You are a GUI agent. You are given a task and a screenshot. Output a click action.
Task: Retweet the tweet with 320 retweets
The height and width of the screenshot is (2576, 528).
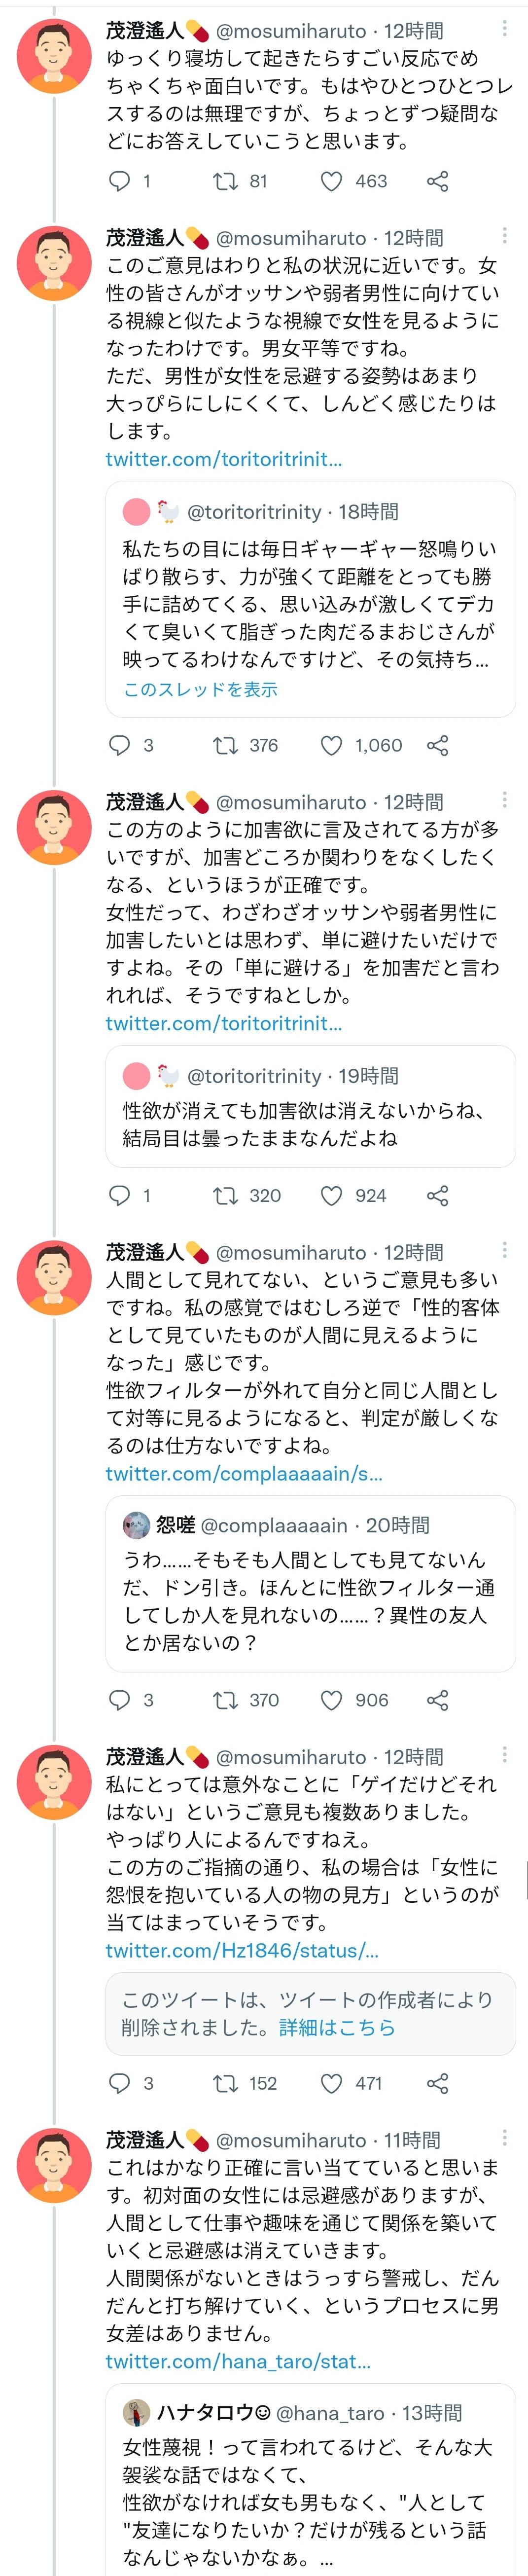tap(225, 1195)
